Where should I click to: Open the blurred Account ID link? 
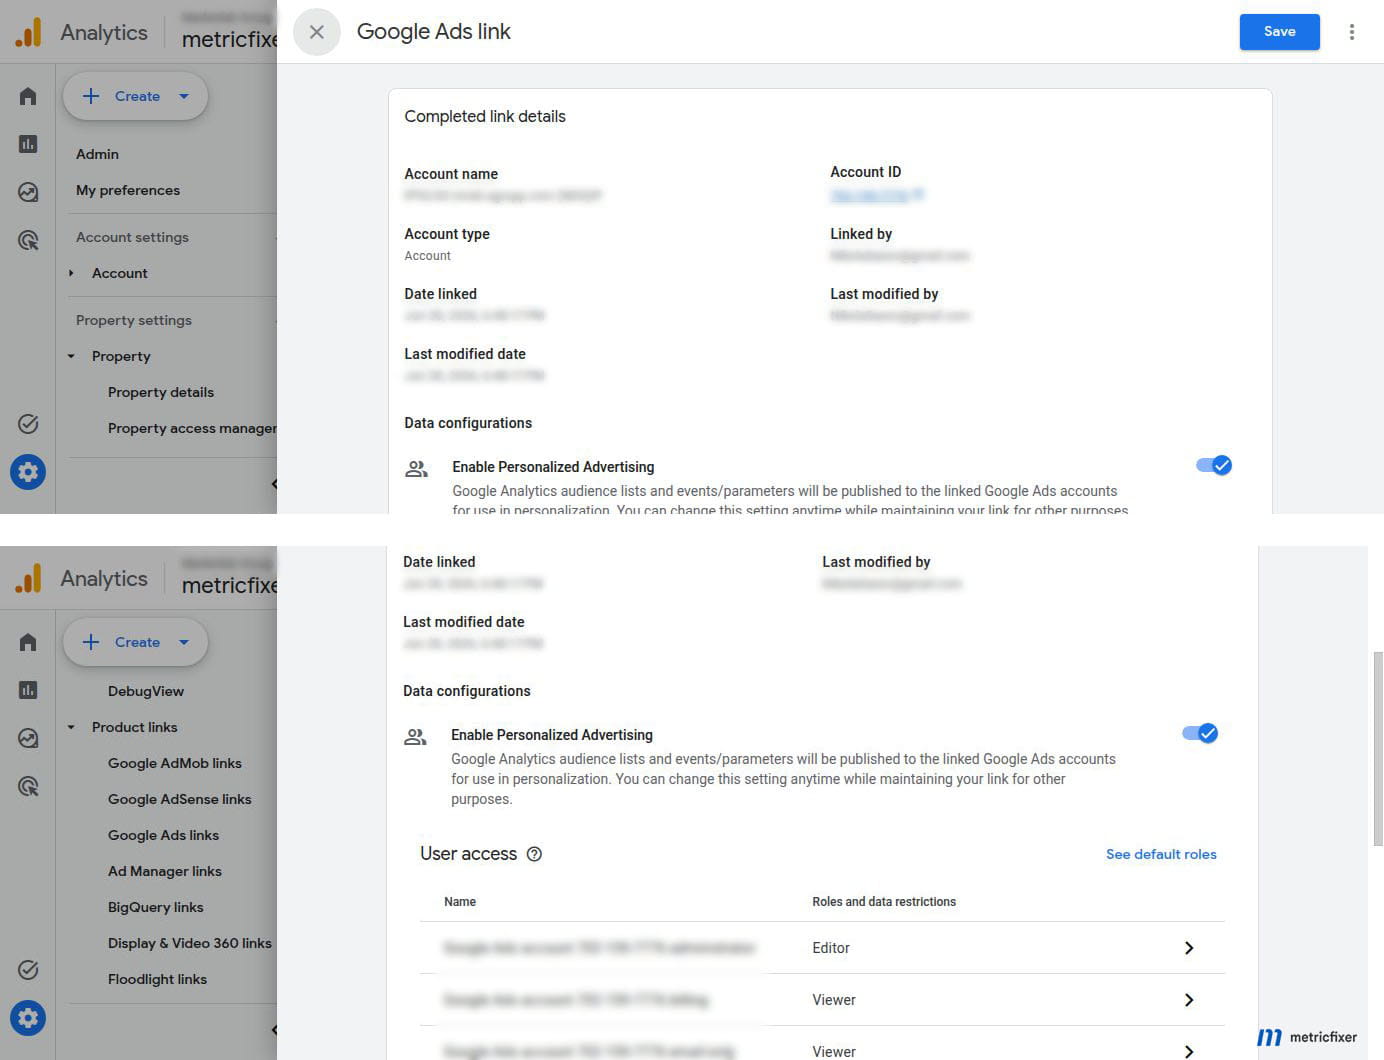876,195
